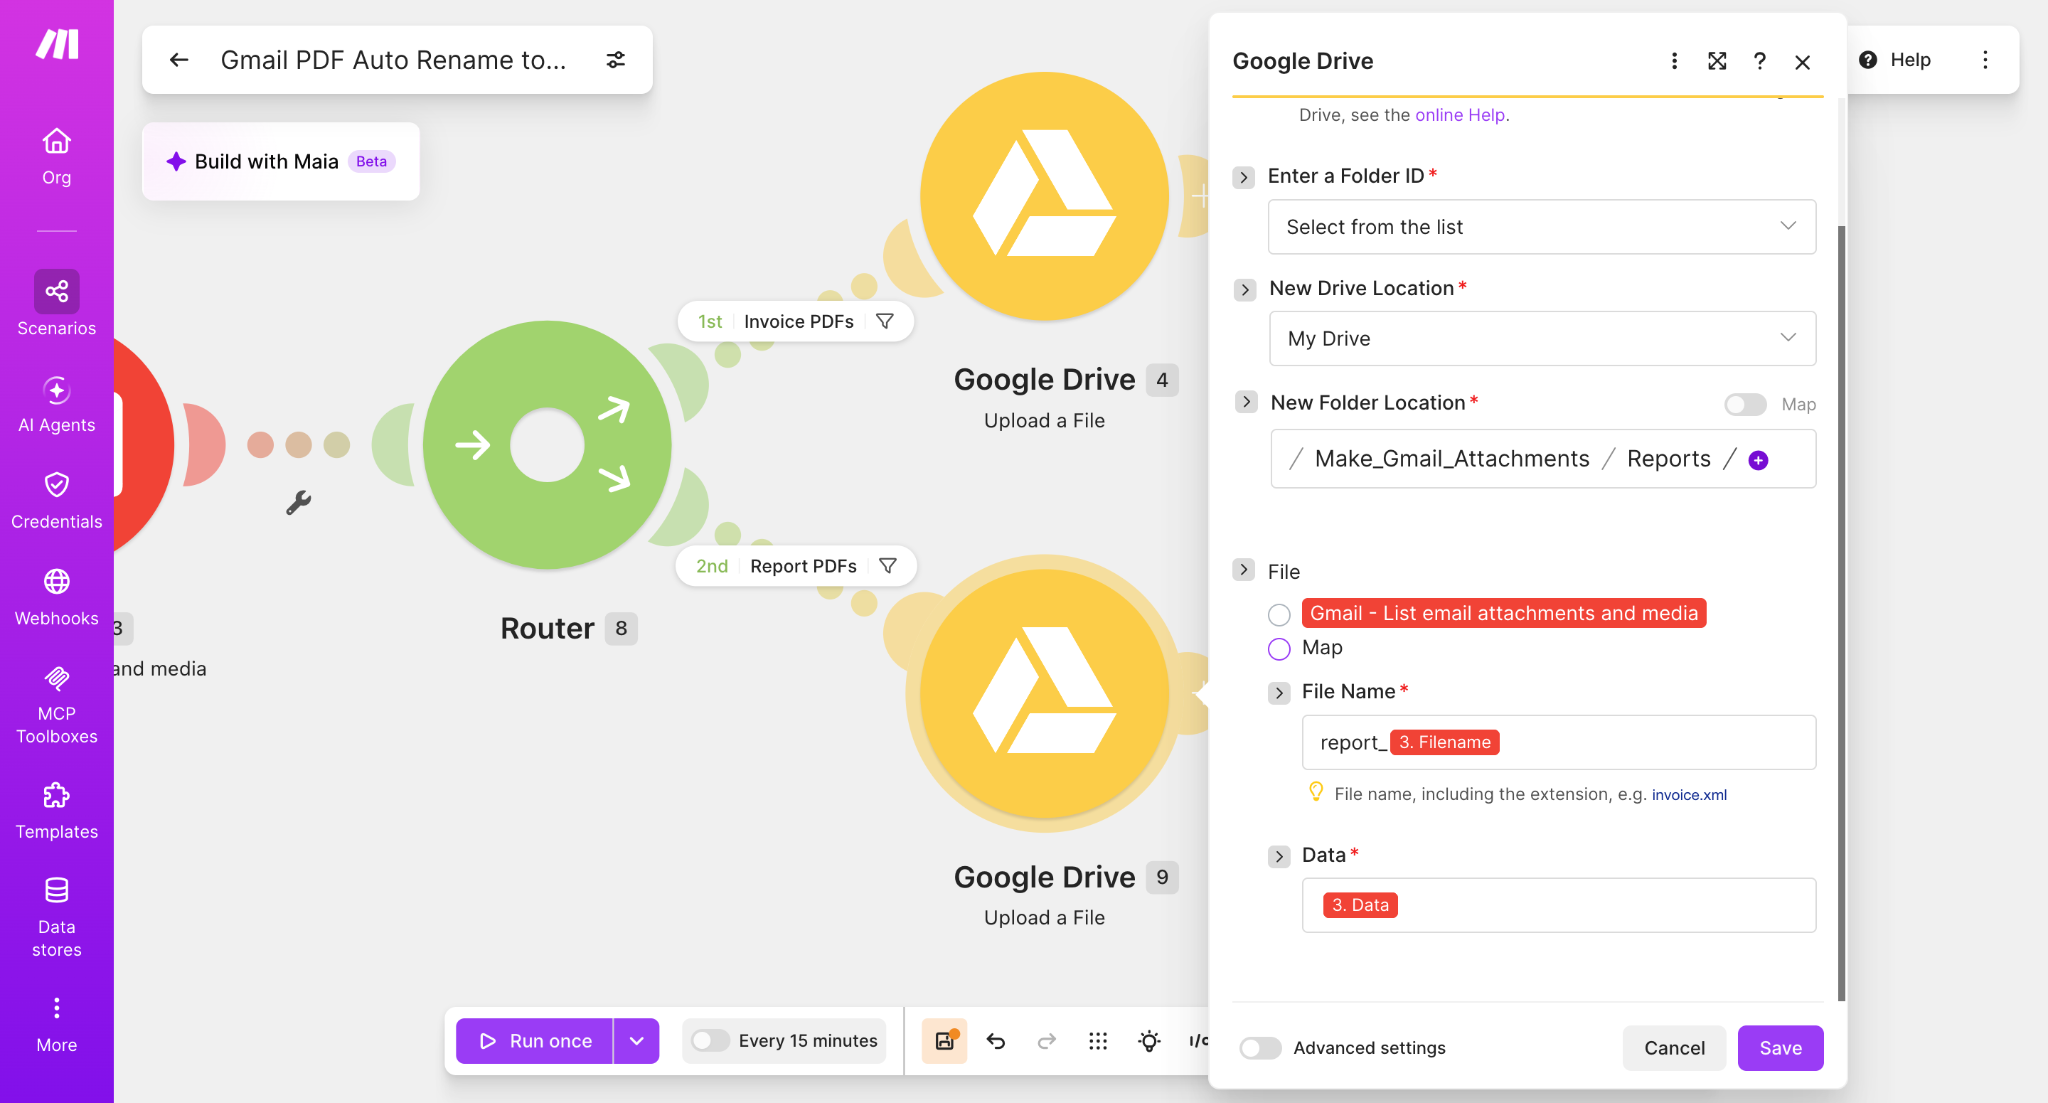Click the scenario title Gmail PDF Auto Rename
The image size is (2048, 1103).
pos(393,60)
